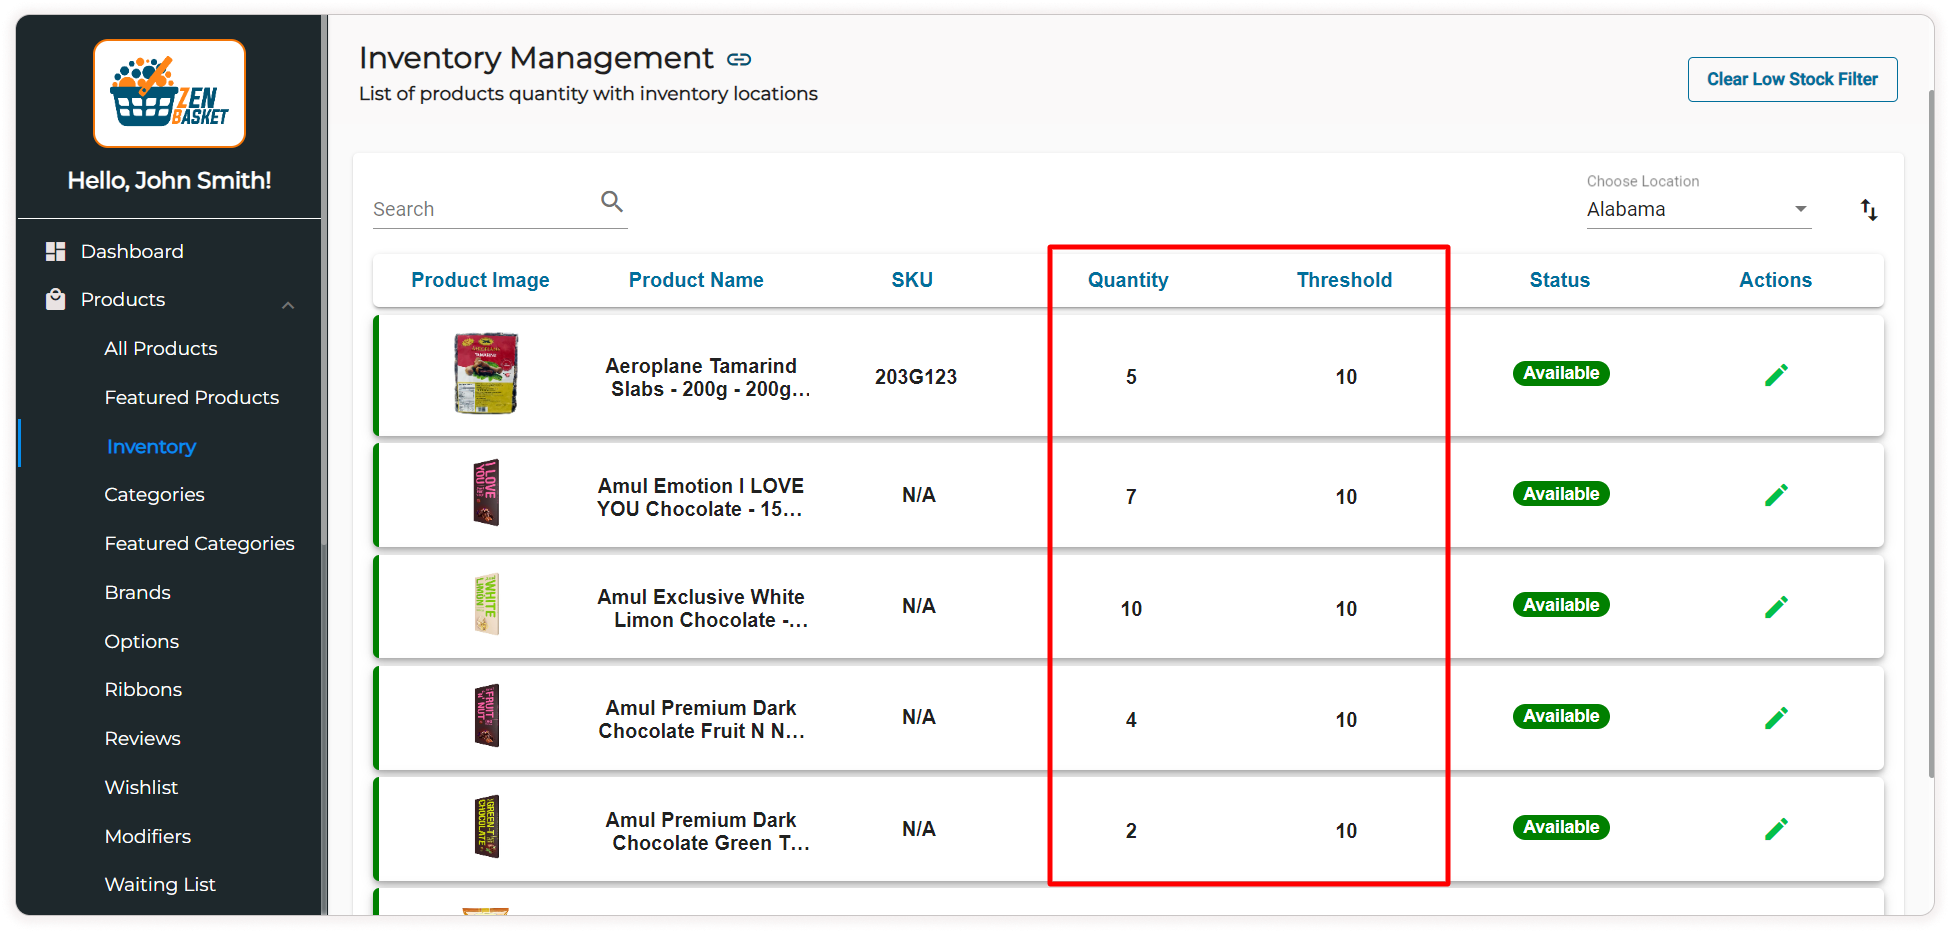The width and height of the screenshot is (1950, 932).
Task: Edit Amul Premium Dark Fruit N Nut inventory
Action: [1776, 718]
